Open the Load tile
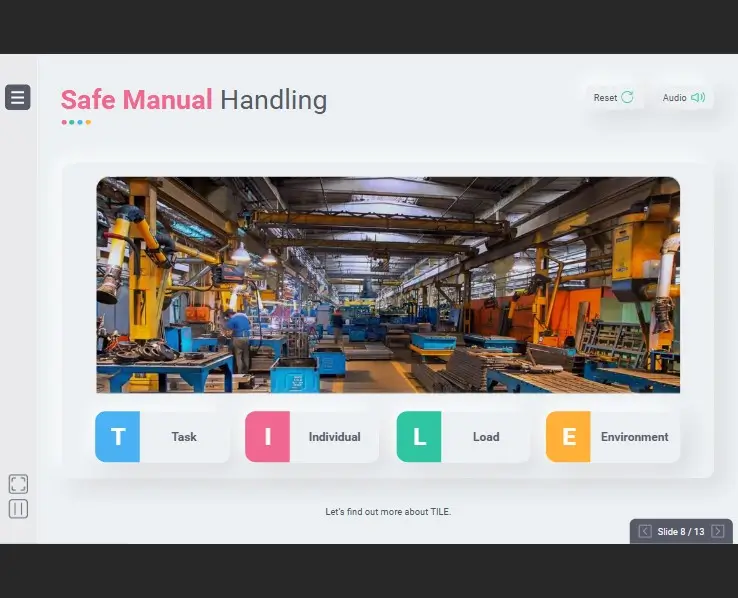 (x=463, y=437)
